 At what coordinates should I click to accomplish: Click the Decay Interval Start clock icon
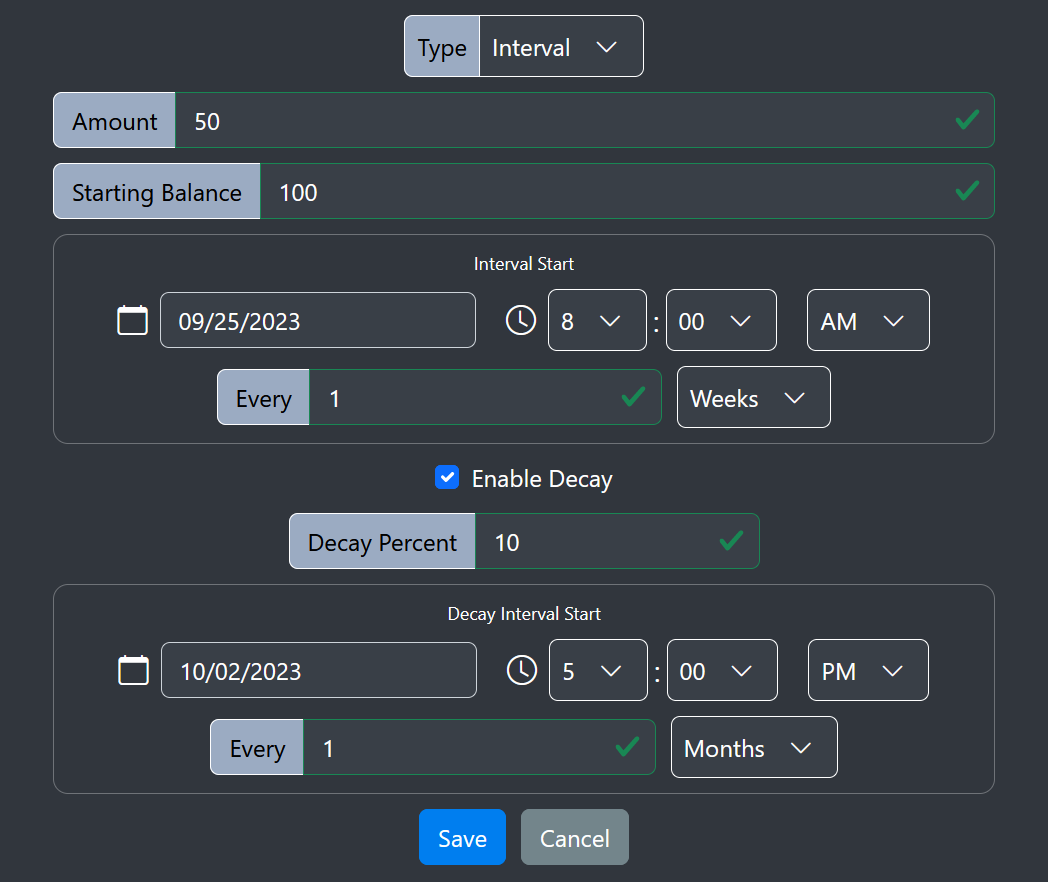[522, 670]
